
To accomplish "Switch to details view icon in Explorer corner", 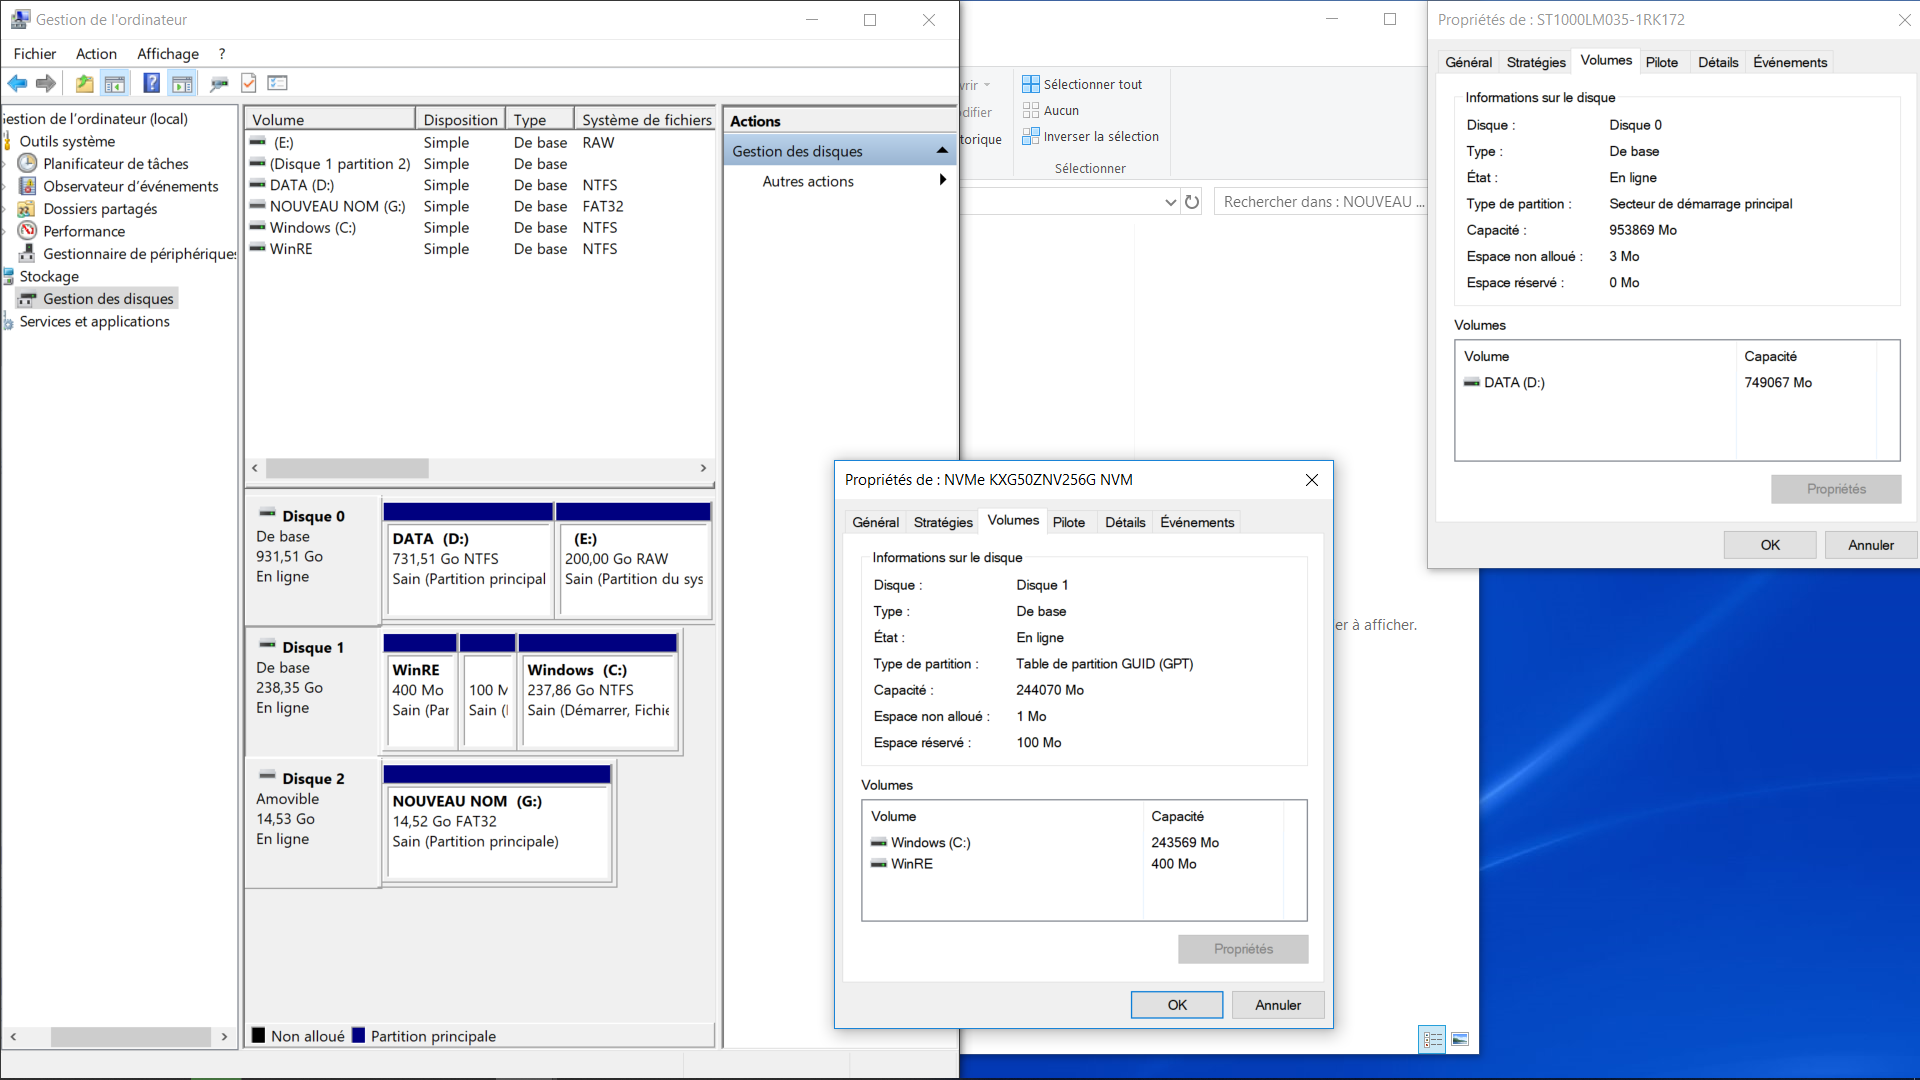I will pyautogui.click(x=1432, y=1040).
